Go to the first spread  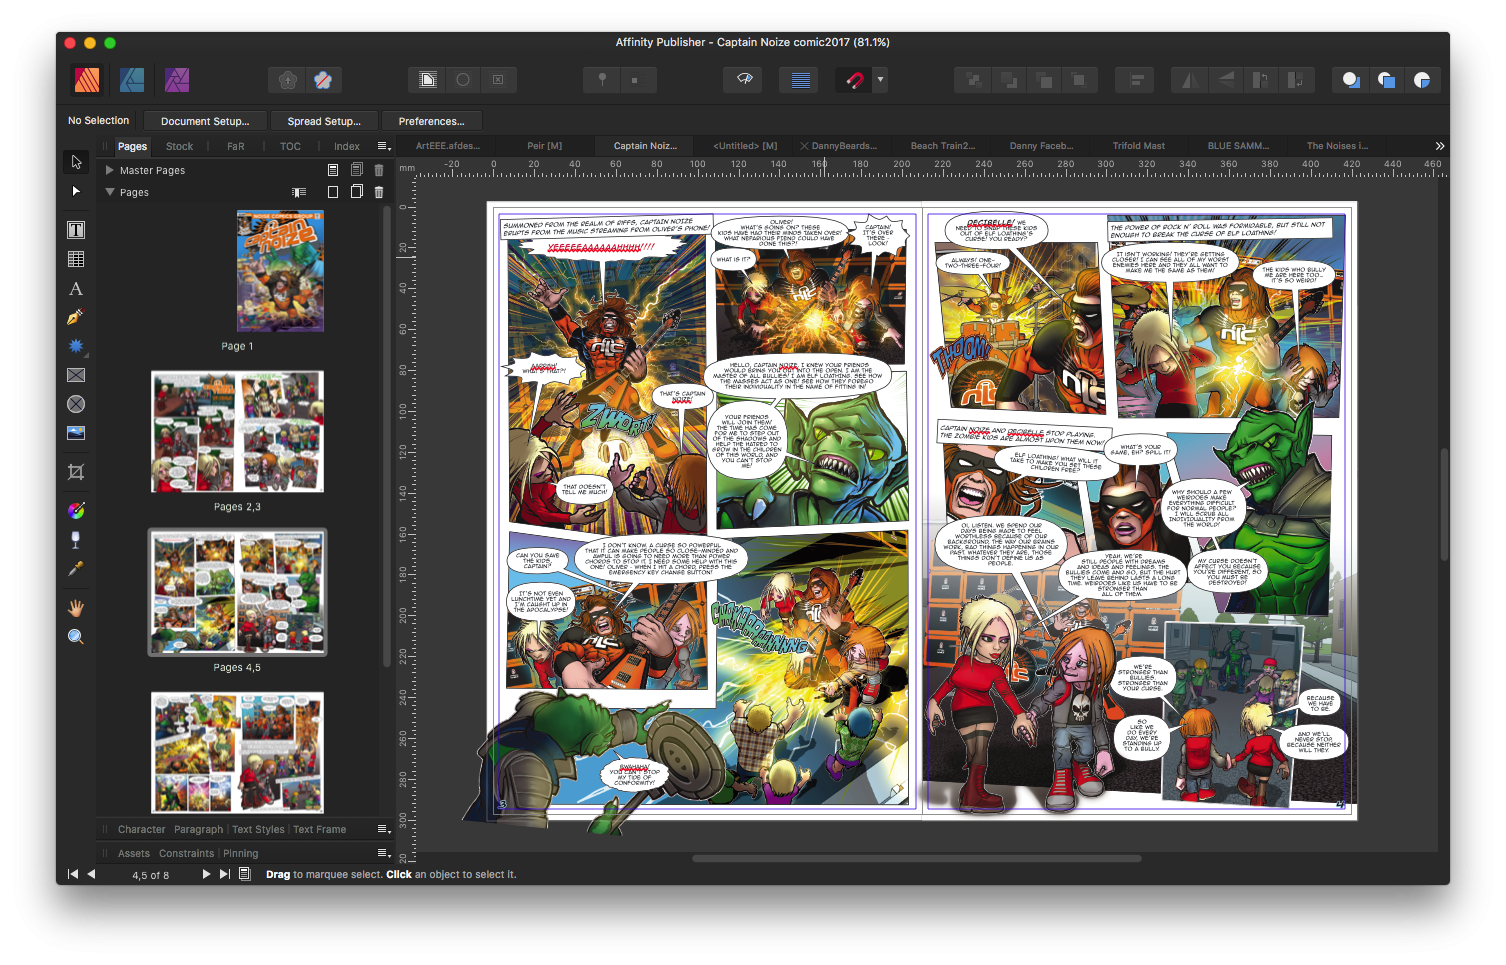pyautogui.click(x=72, y=874)
